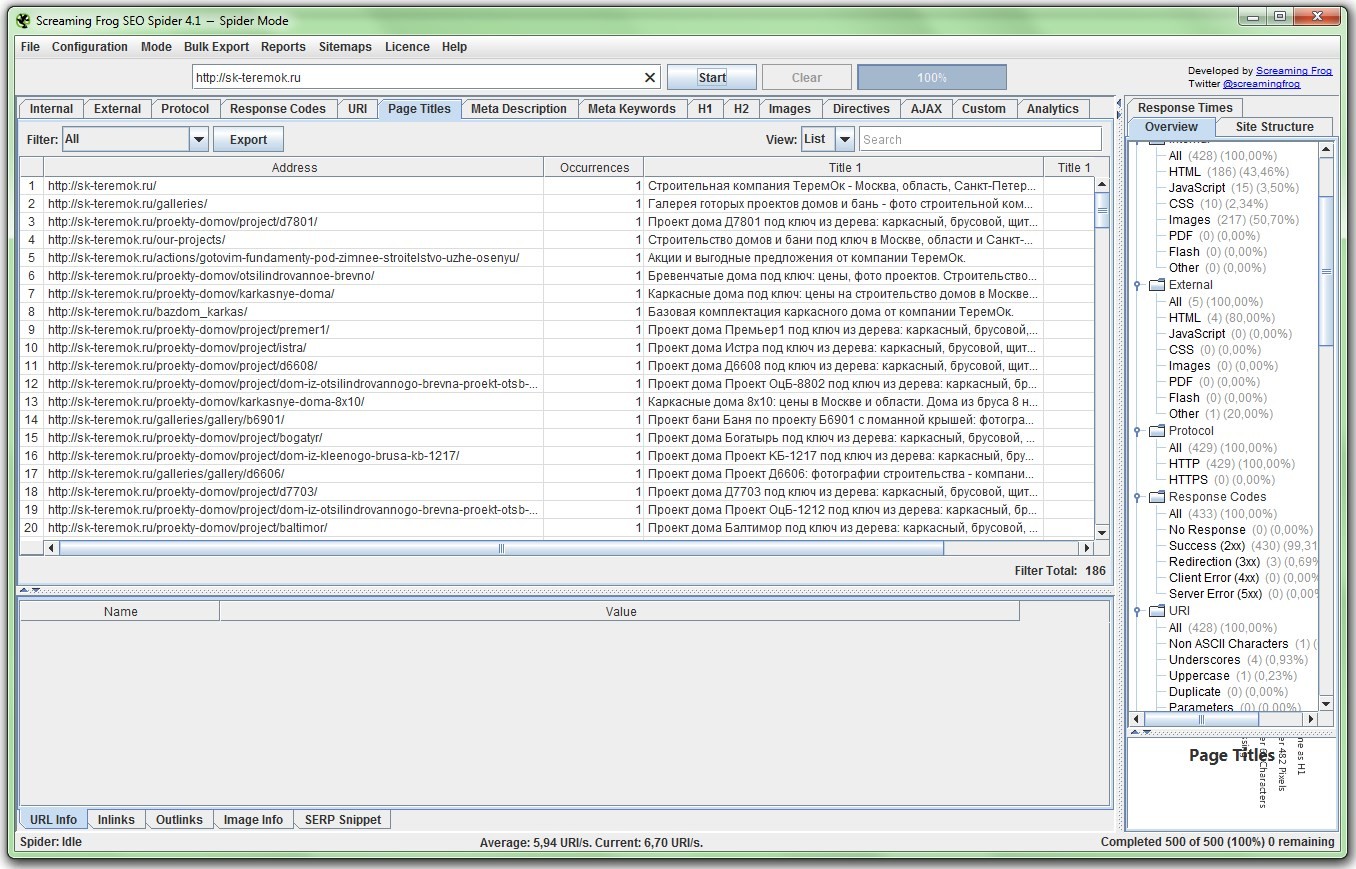Image resolution: width=1356 pixels, height=869 pixels.
Task: Click the split pane collapse arrows above Name column
Action: pos(31,591)
